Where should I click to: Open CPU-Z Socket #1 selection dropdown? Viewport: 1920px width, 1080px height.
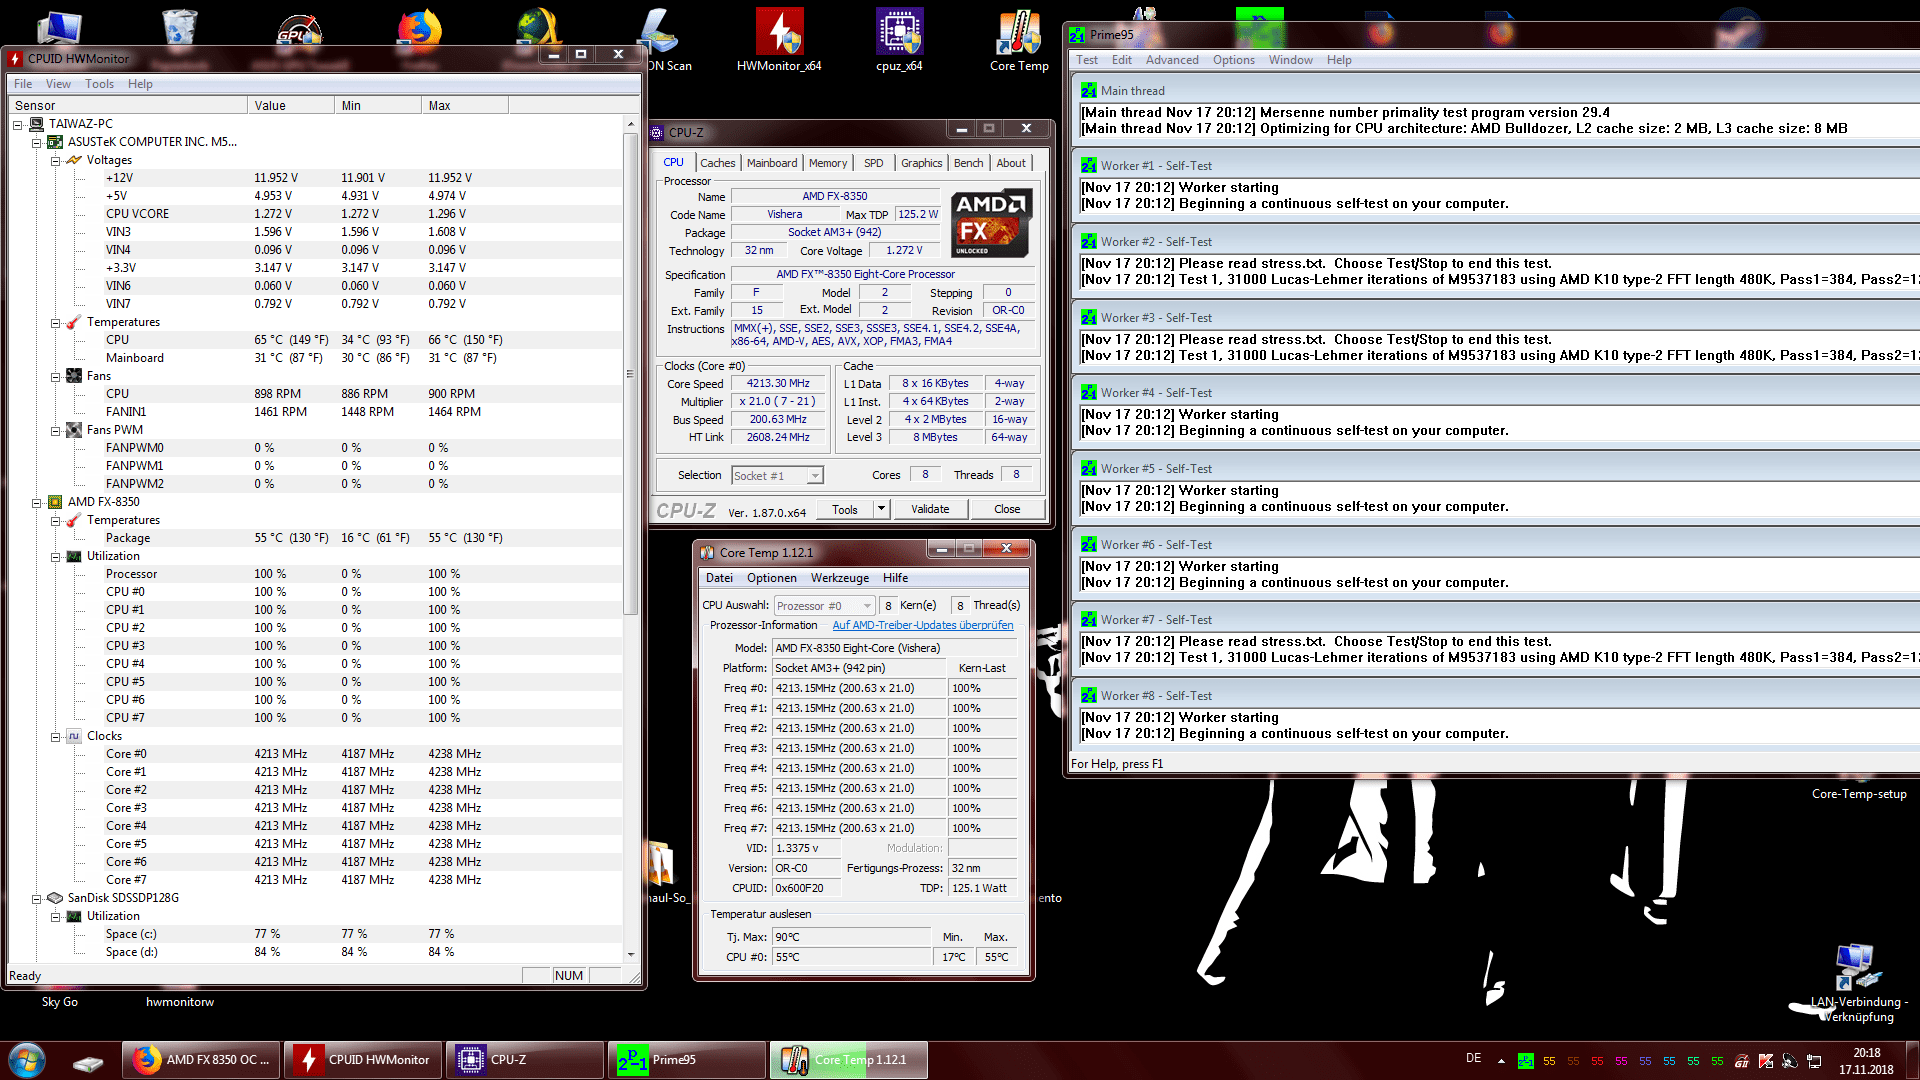(815, 476)
